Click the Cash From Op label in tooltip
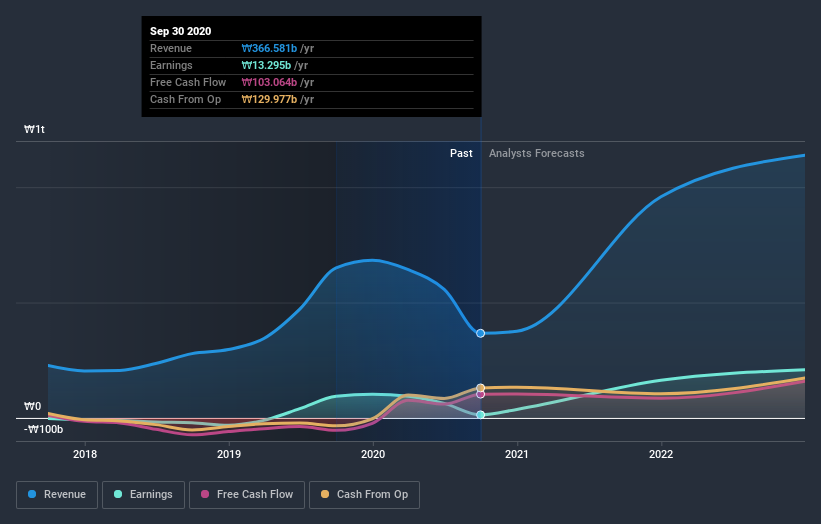The height and width of the screenshot is (524, 821). coord(185,99)
